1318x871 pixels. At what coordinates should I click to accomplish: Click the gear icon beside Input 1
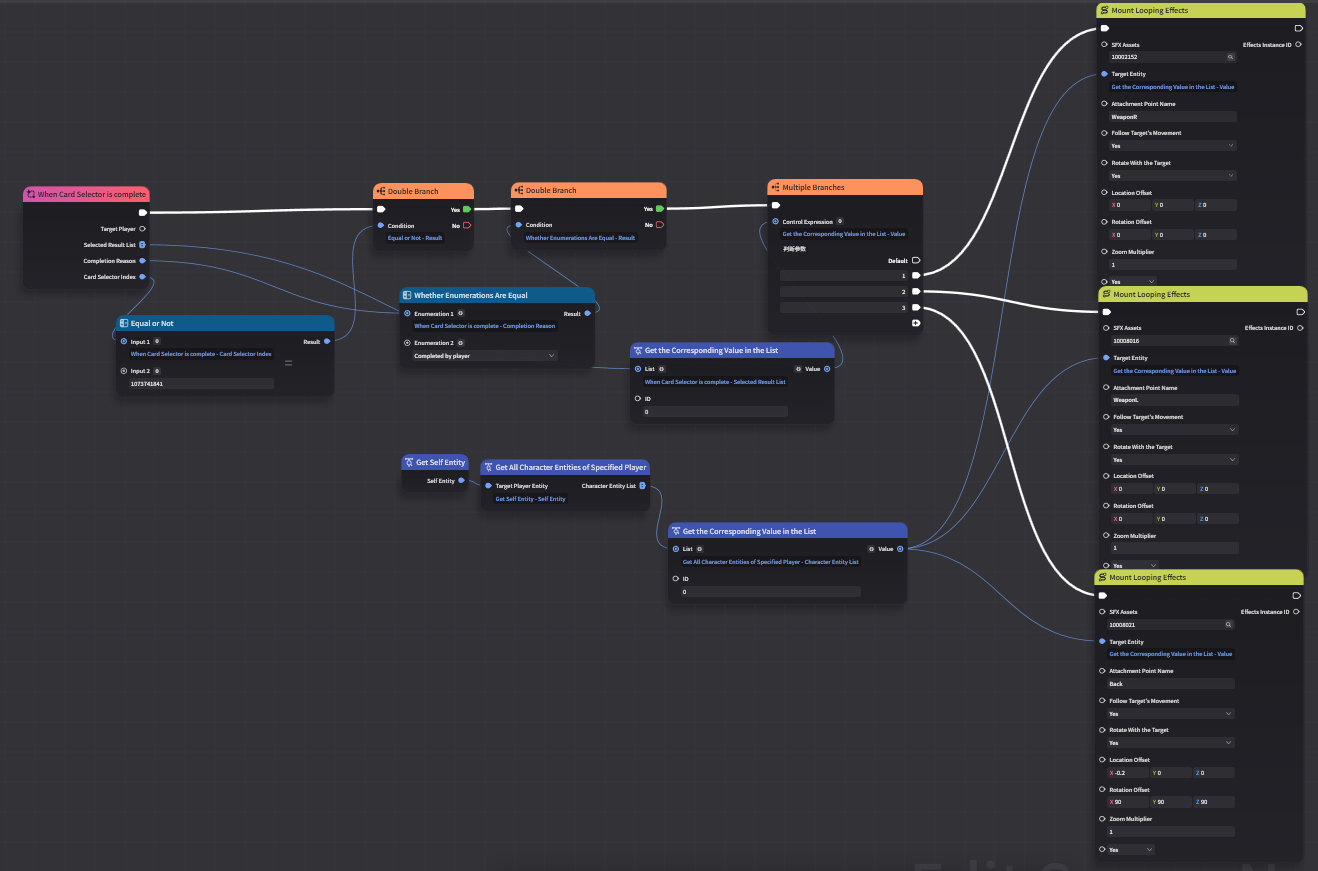point(157,342)
